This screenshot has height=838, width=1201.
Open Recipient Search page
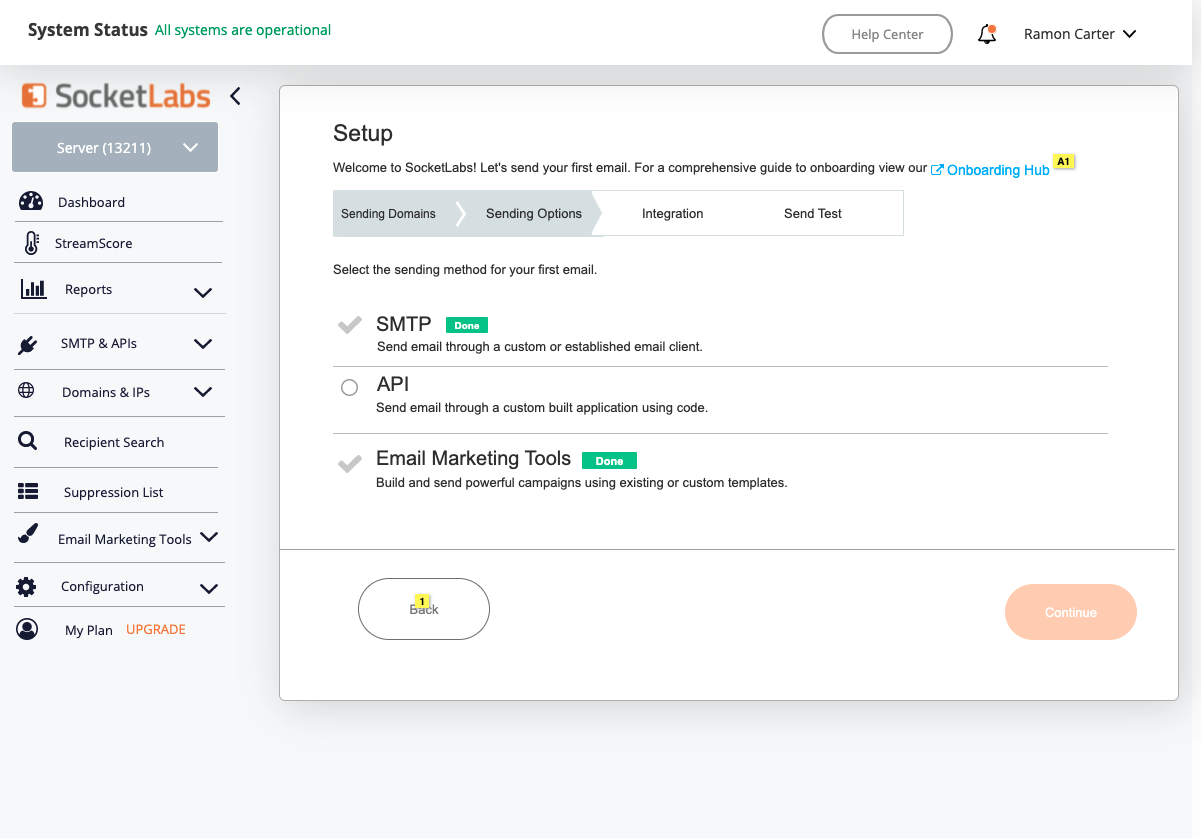pyautogui.click(x=116, y=442)
